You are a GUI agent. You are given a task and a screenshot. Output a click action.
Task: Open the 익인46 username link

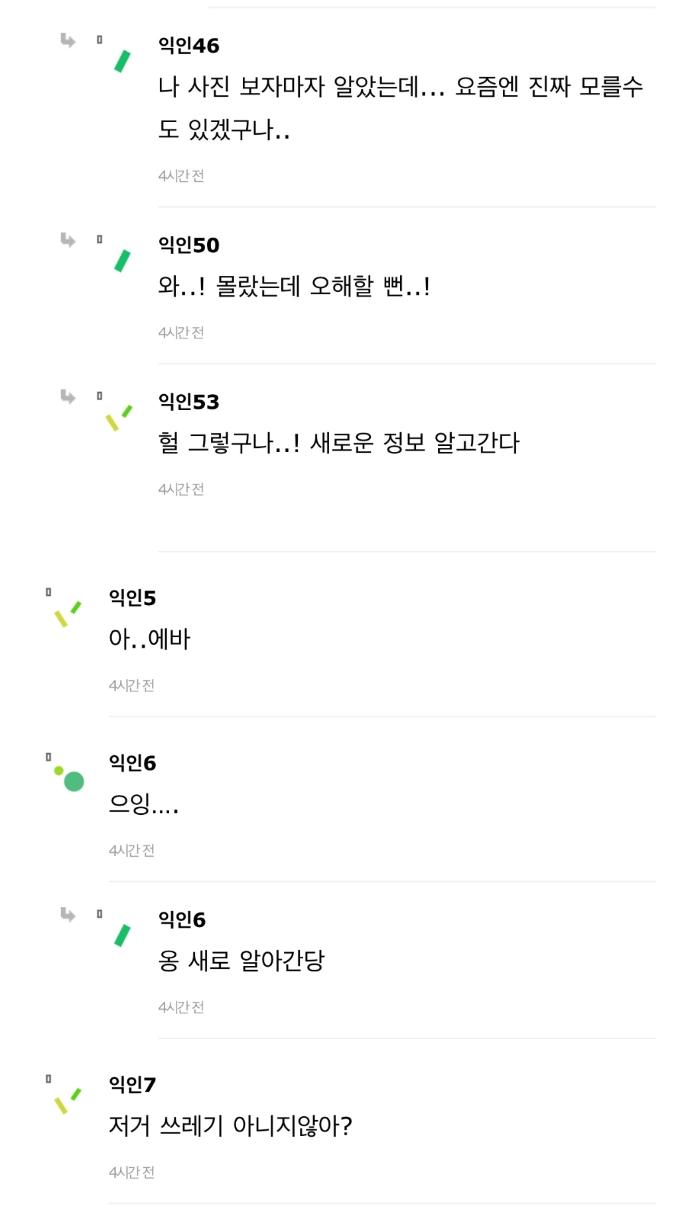189,46
